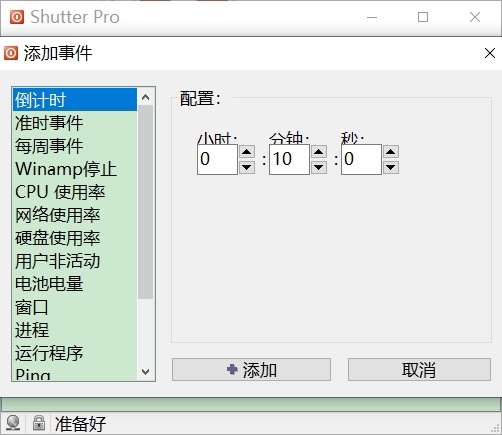Select 电池电量 event
This screenshot has height=435, width=502.
tap(75, 284)
